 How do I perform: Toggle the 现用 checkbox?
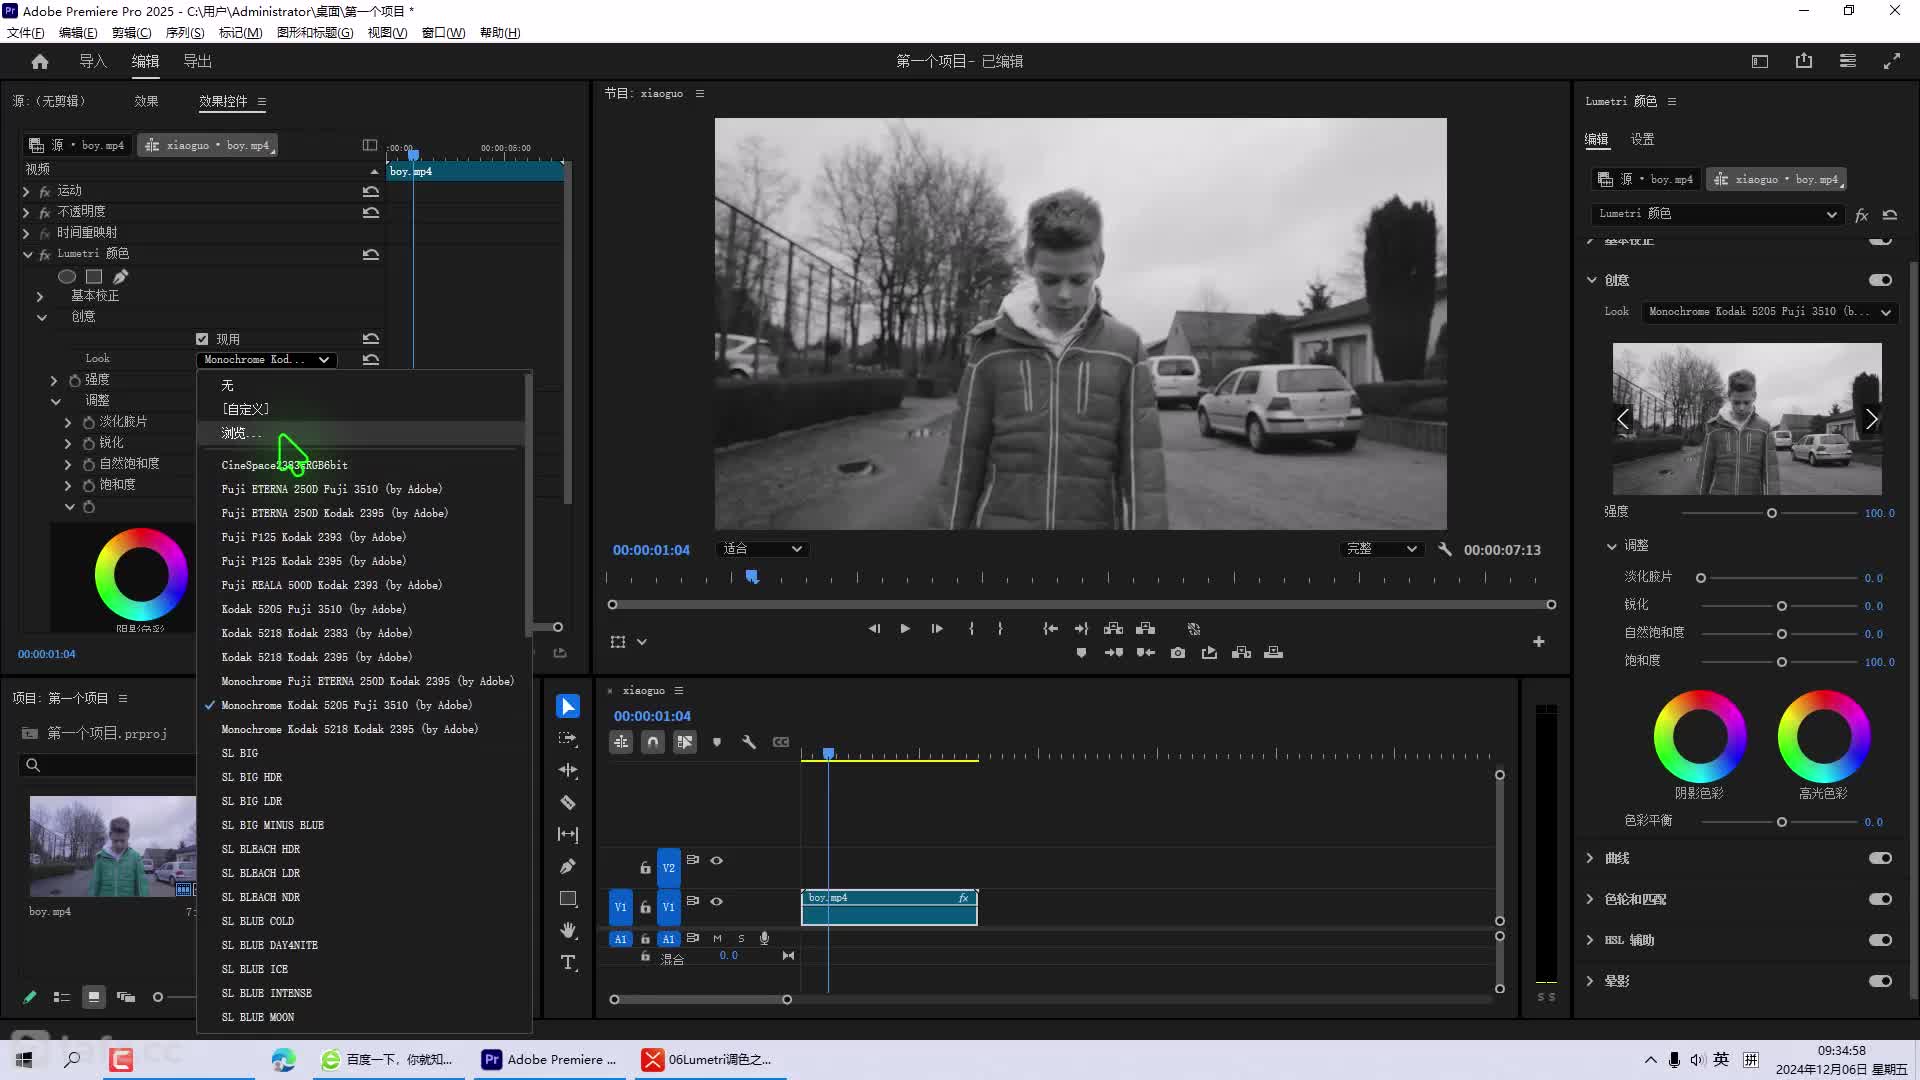pyautogui.click(x=202, y=339)
